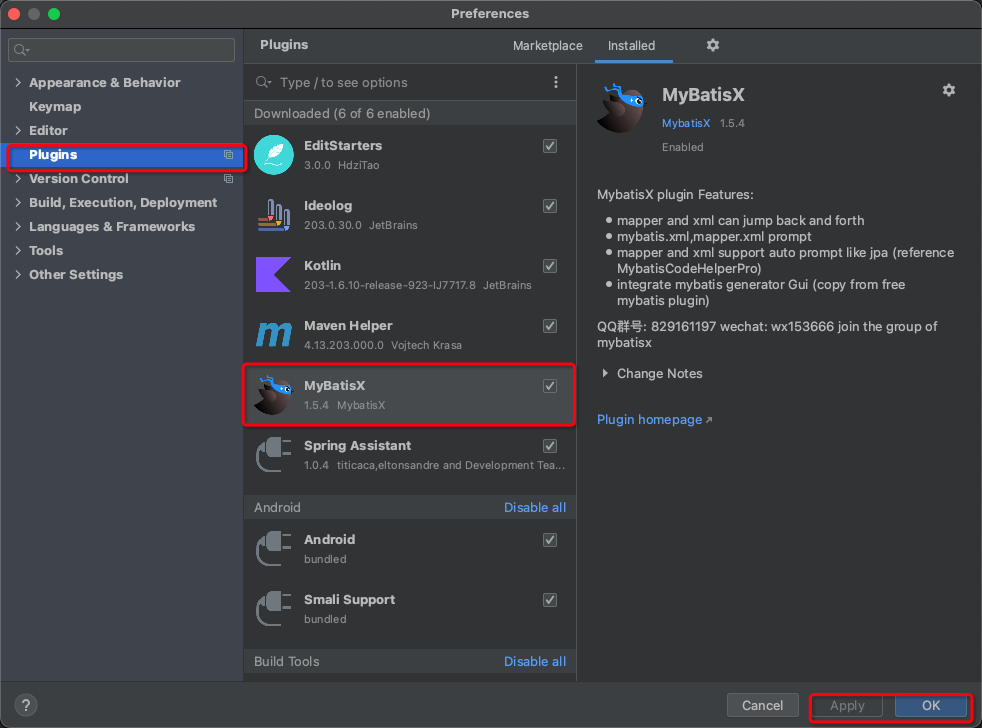
Task: Toggle the EditStarters plugin checkbox
Action: 550,146
